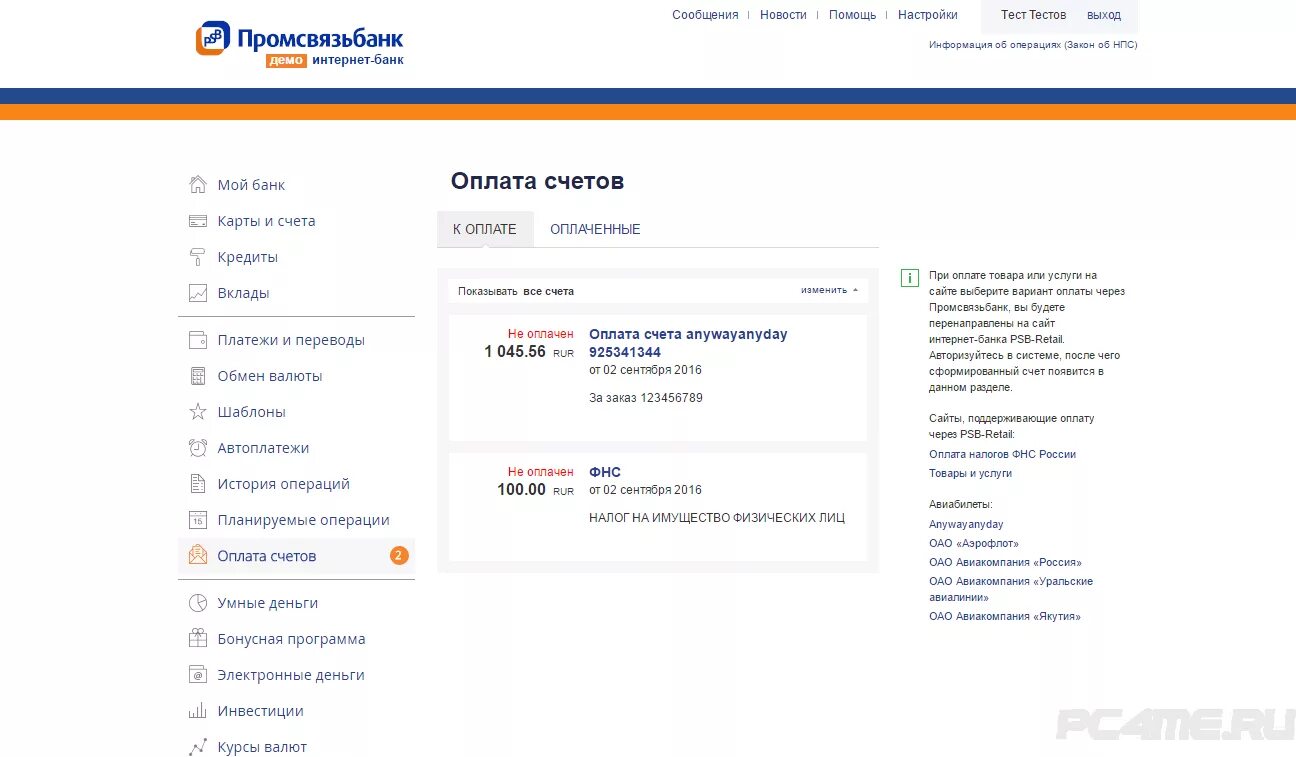1296x757 pixels.
Task: Open Помощь in the top menu
Action: pyautogui.click(x=852, y=15)
